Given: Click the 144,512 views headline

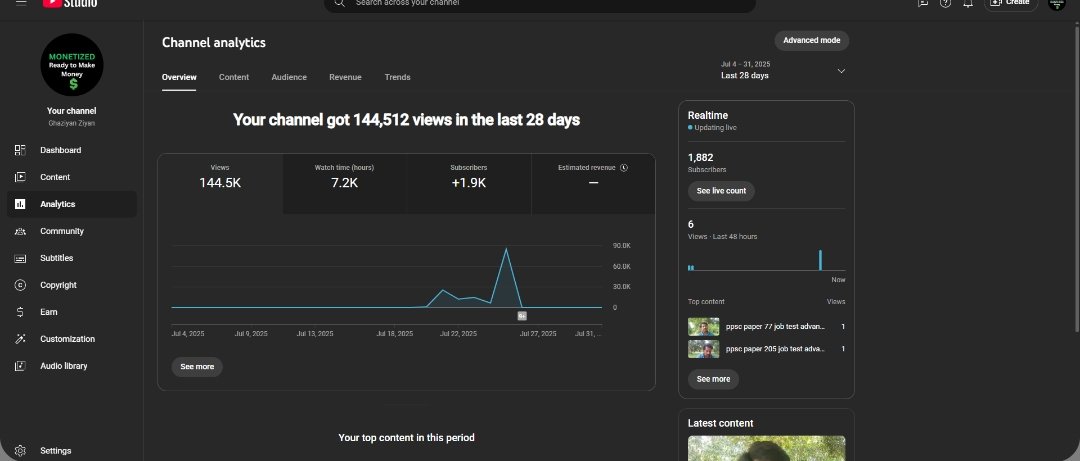Looking at the screenshot, I should [x=406, y=120].
